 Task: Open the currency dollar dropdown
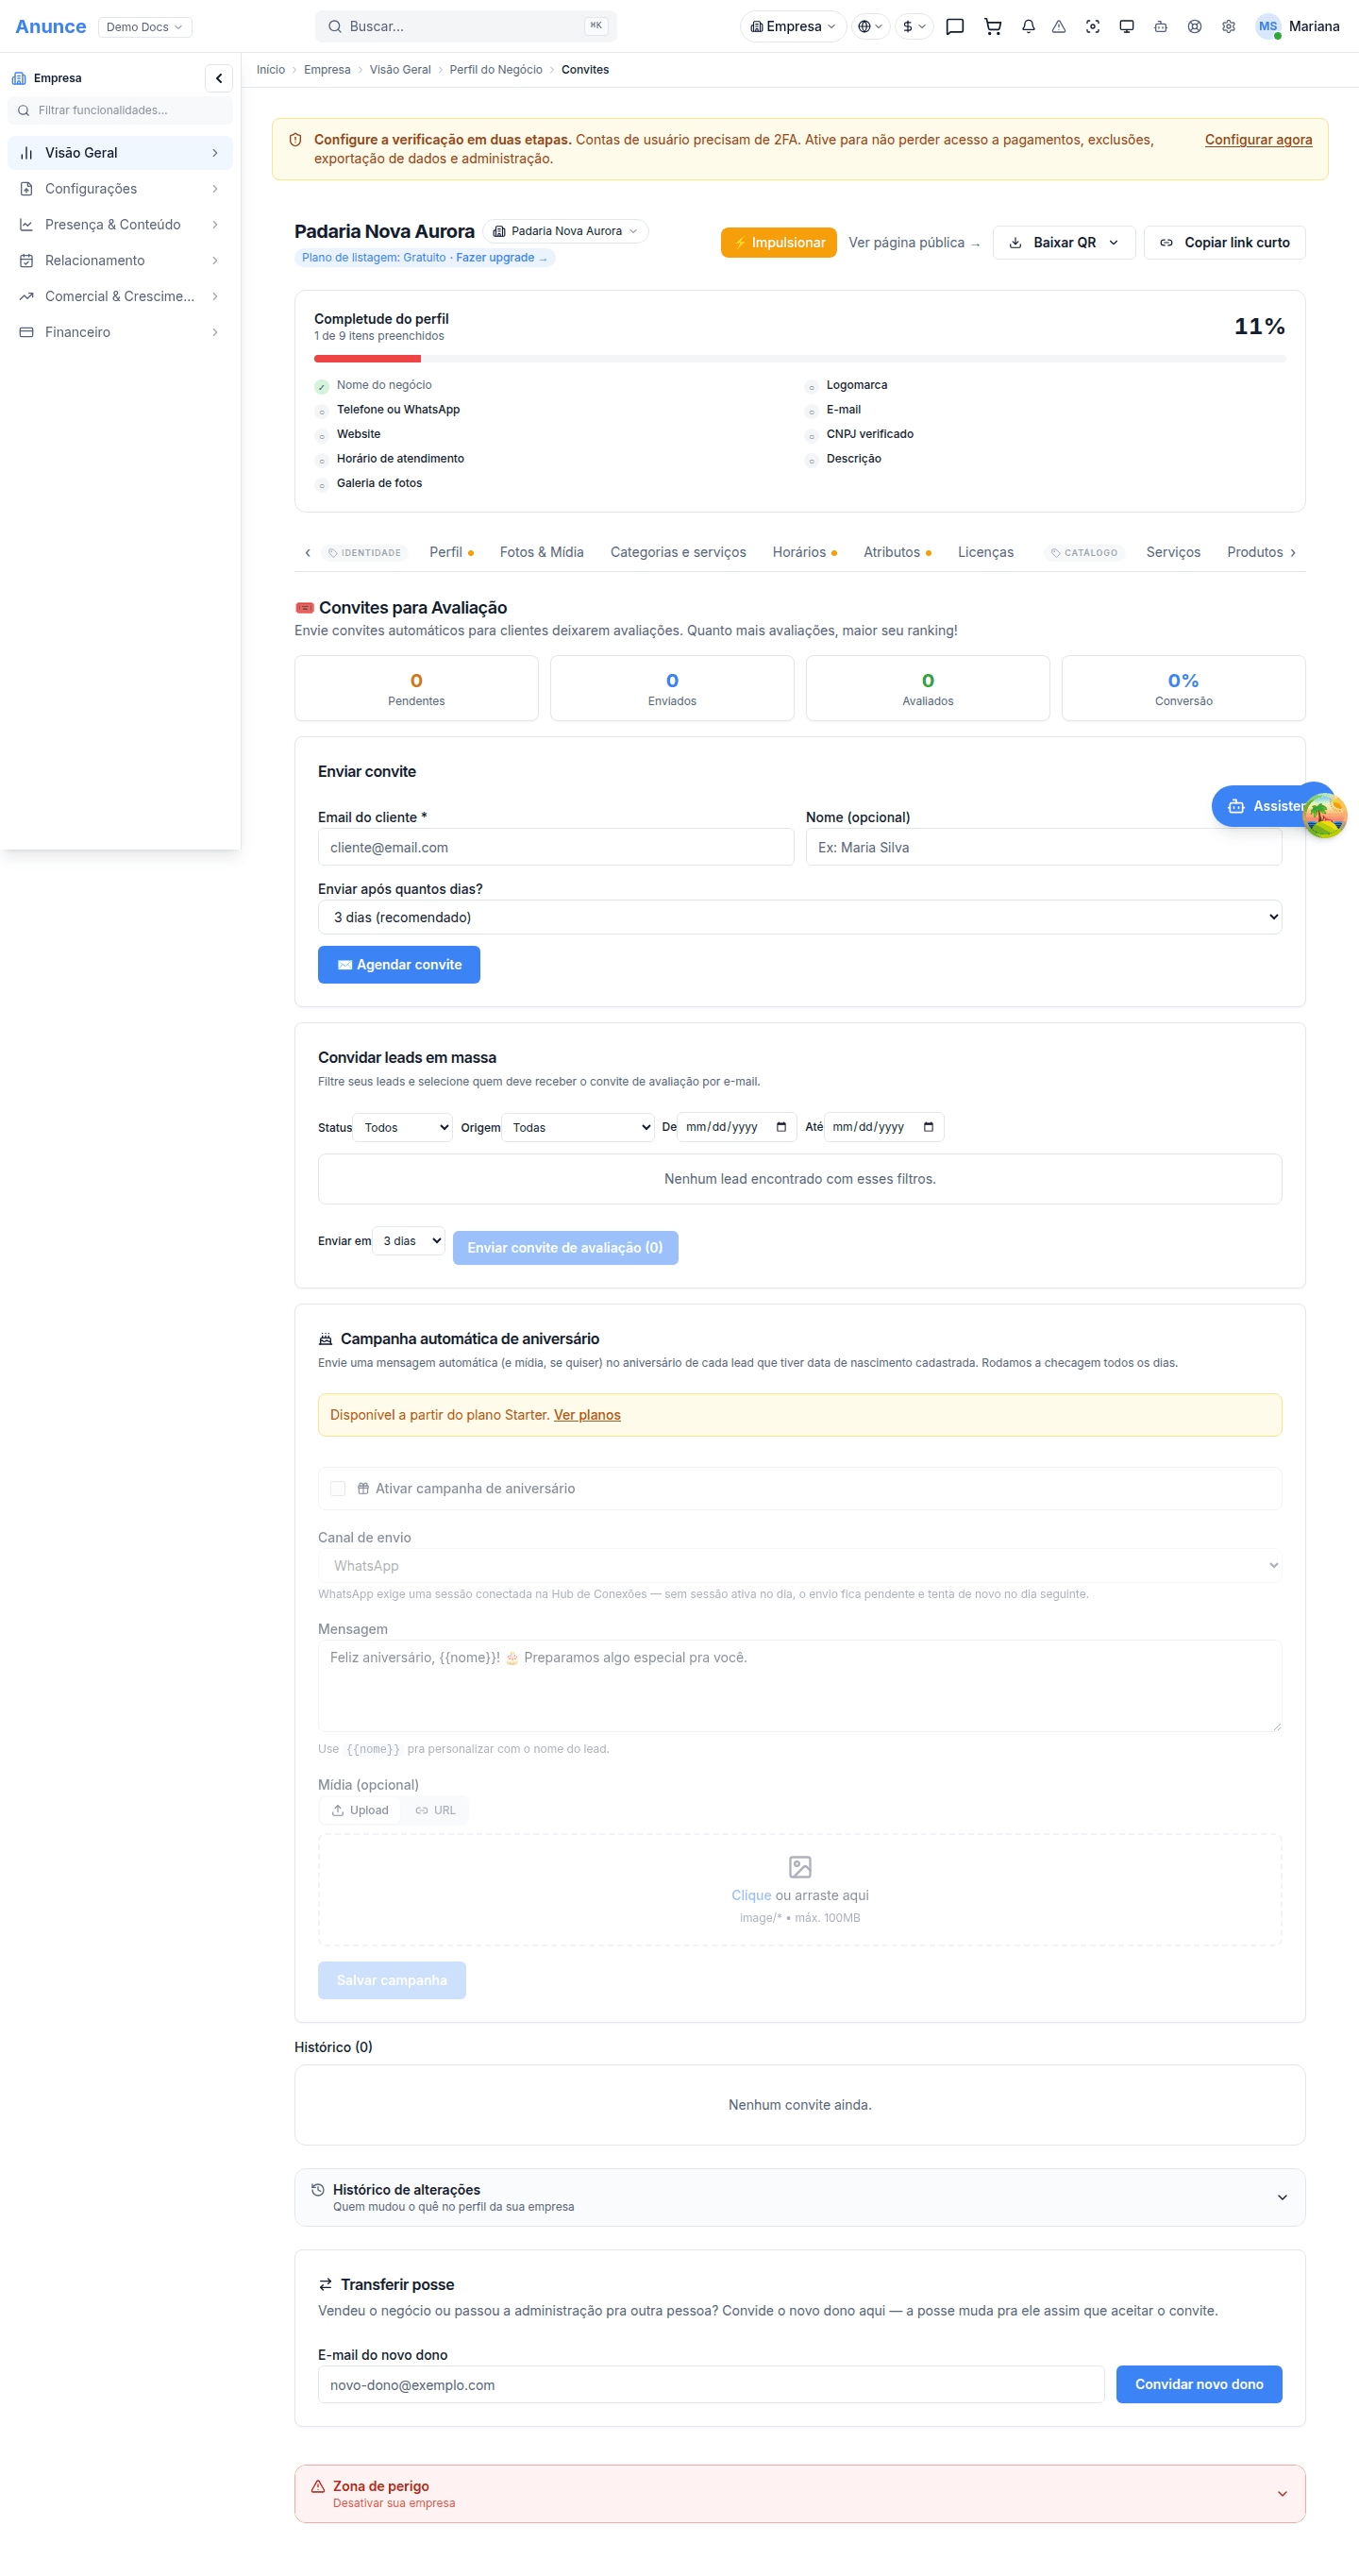pos(914,27)
